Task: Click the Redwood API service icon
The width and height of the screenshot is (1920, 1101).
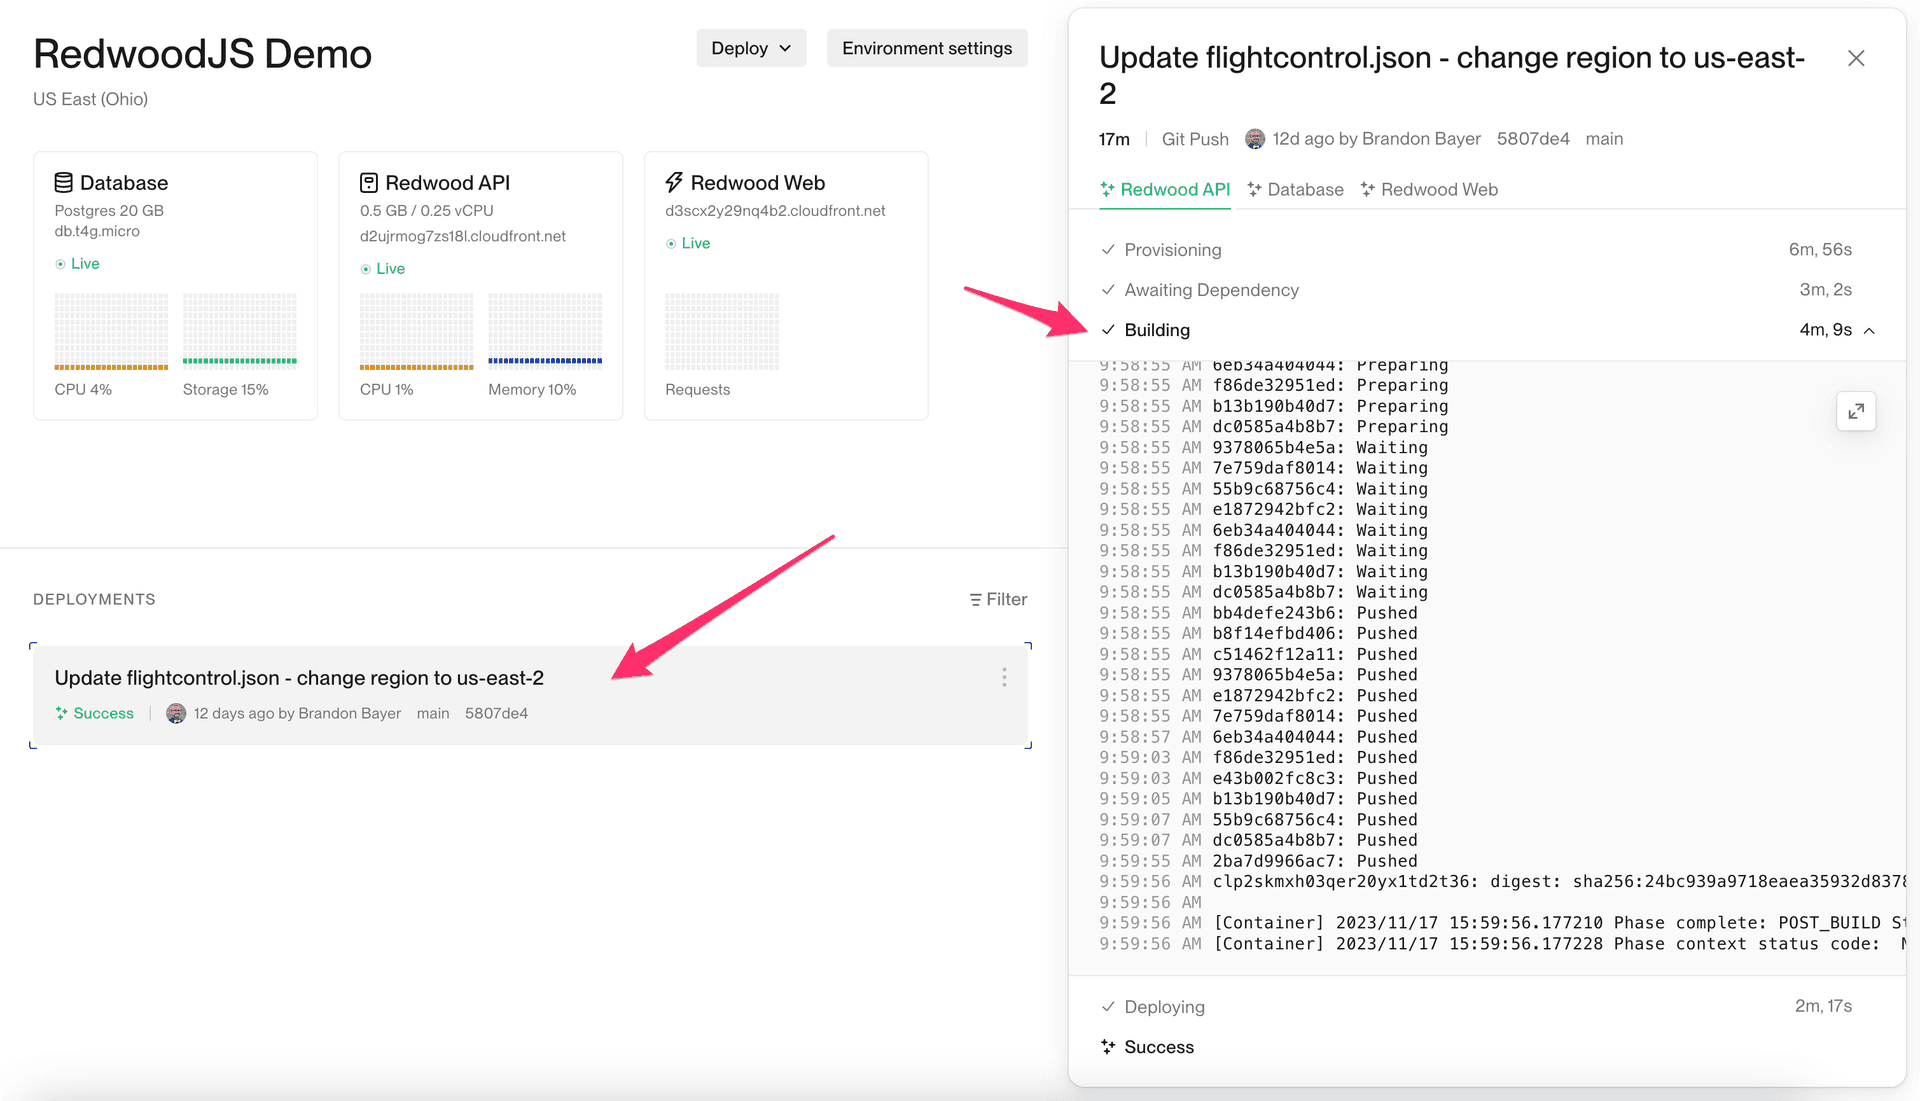Action: point(369,183)
